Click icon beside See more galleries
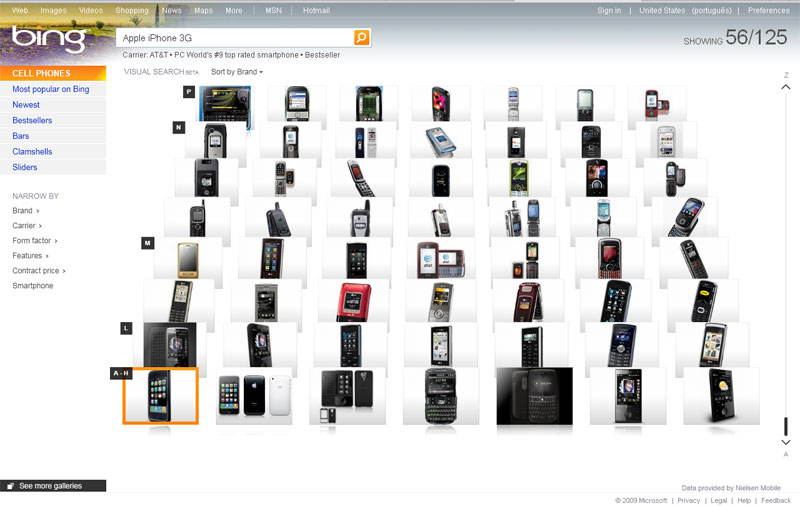This screenshot has height=506, width=800. pyautogui.click(x=10, y=486)
